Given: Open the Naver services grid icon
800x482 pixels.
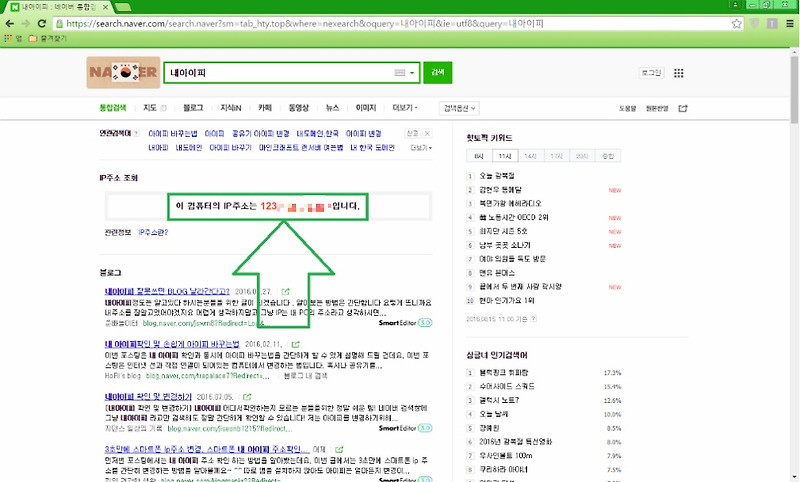Looking at the screenshot, I should (x=679, y=73).
